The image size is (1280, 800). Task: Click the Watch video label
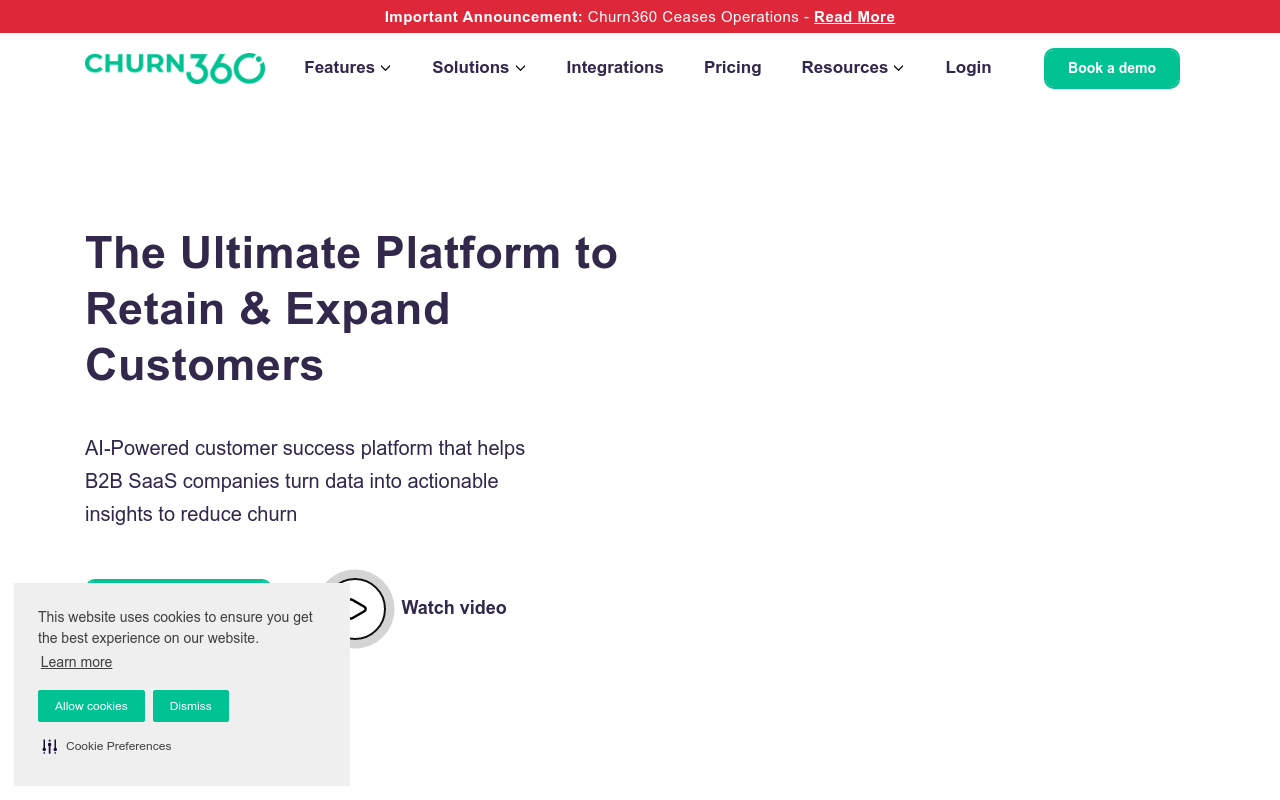pos(454,608)
